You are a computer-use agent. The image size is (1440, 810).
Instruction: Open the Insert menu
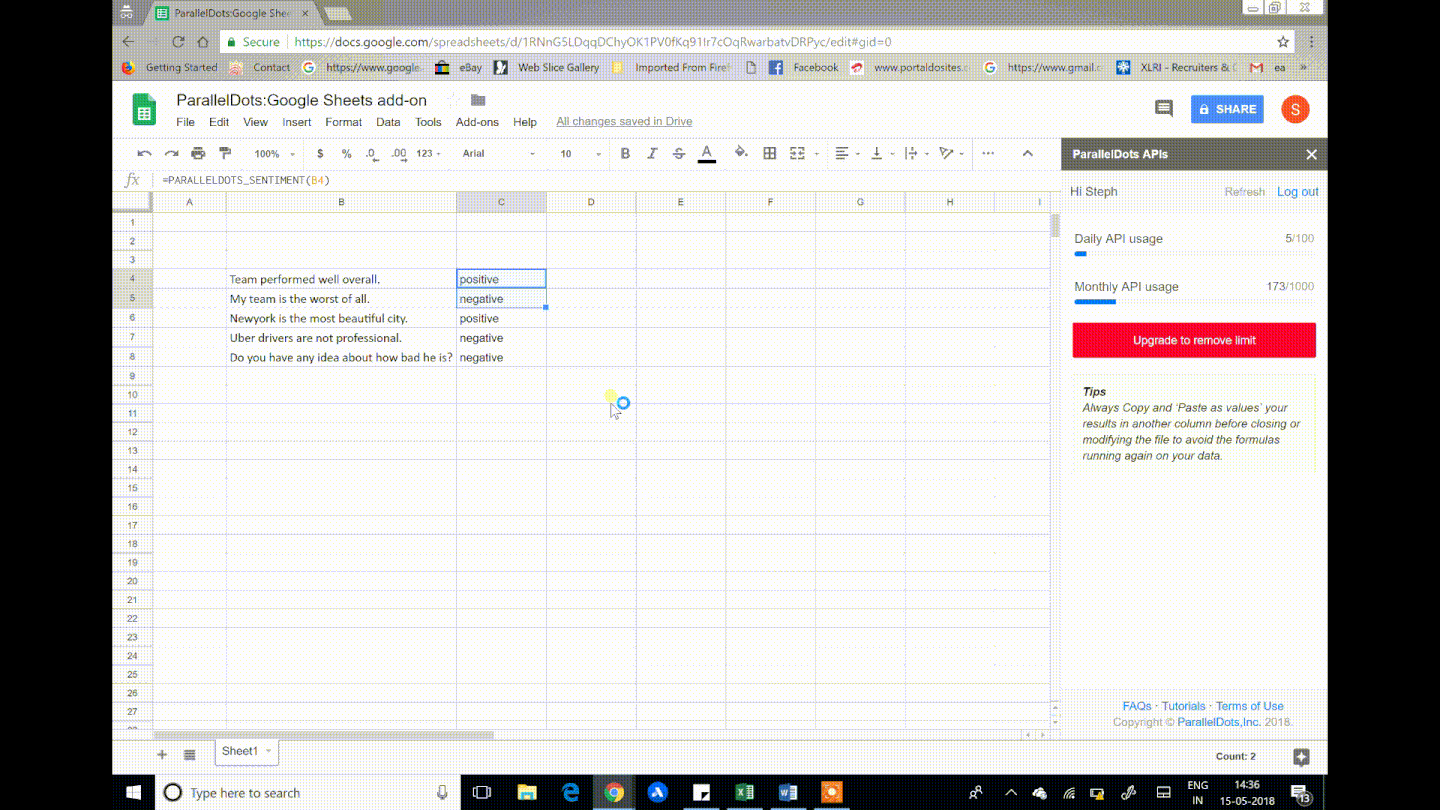(x=297, y=122)
